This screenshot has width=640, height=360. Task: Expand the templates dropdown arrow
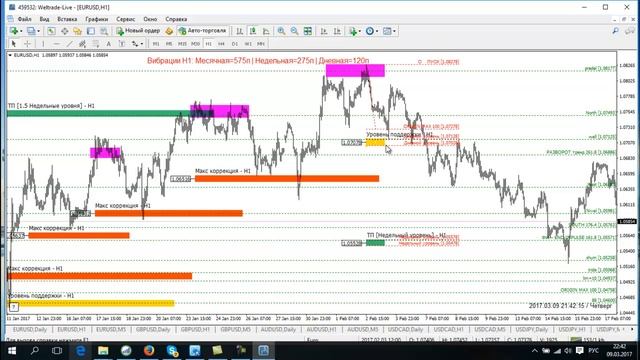tap(394, 31)
